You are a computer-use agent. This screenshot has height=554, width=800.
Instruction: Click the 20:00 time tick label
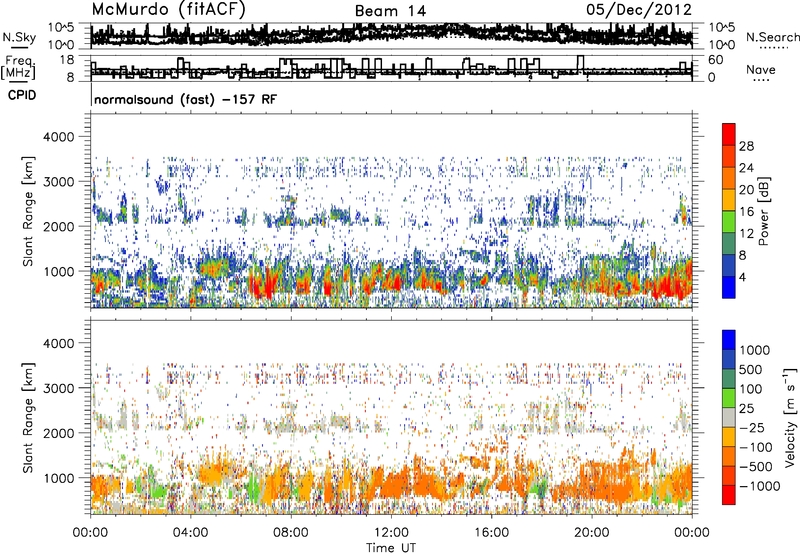(x=591, y=533)
